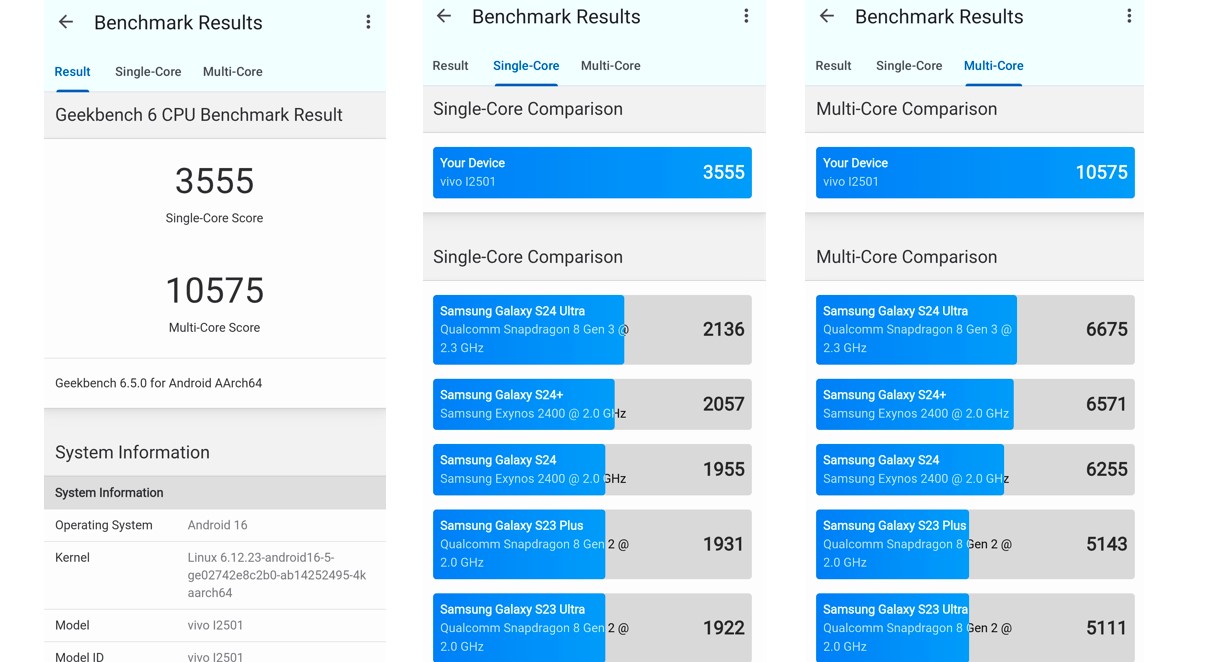Open the kebab menu on the Multi-Core screen
This screenshot has height=662, width=1219.
click(1129, 16)
